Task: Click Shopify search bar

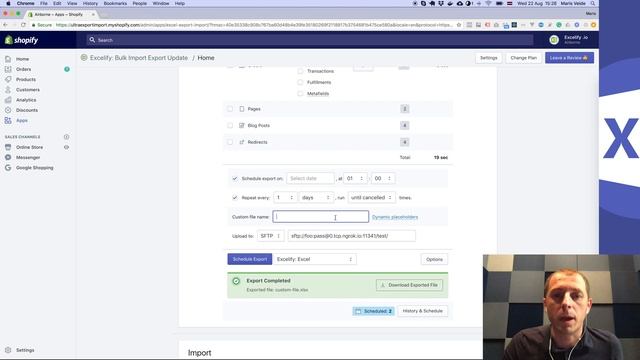Action: pos(309,40)
